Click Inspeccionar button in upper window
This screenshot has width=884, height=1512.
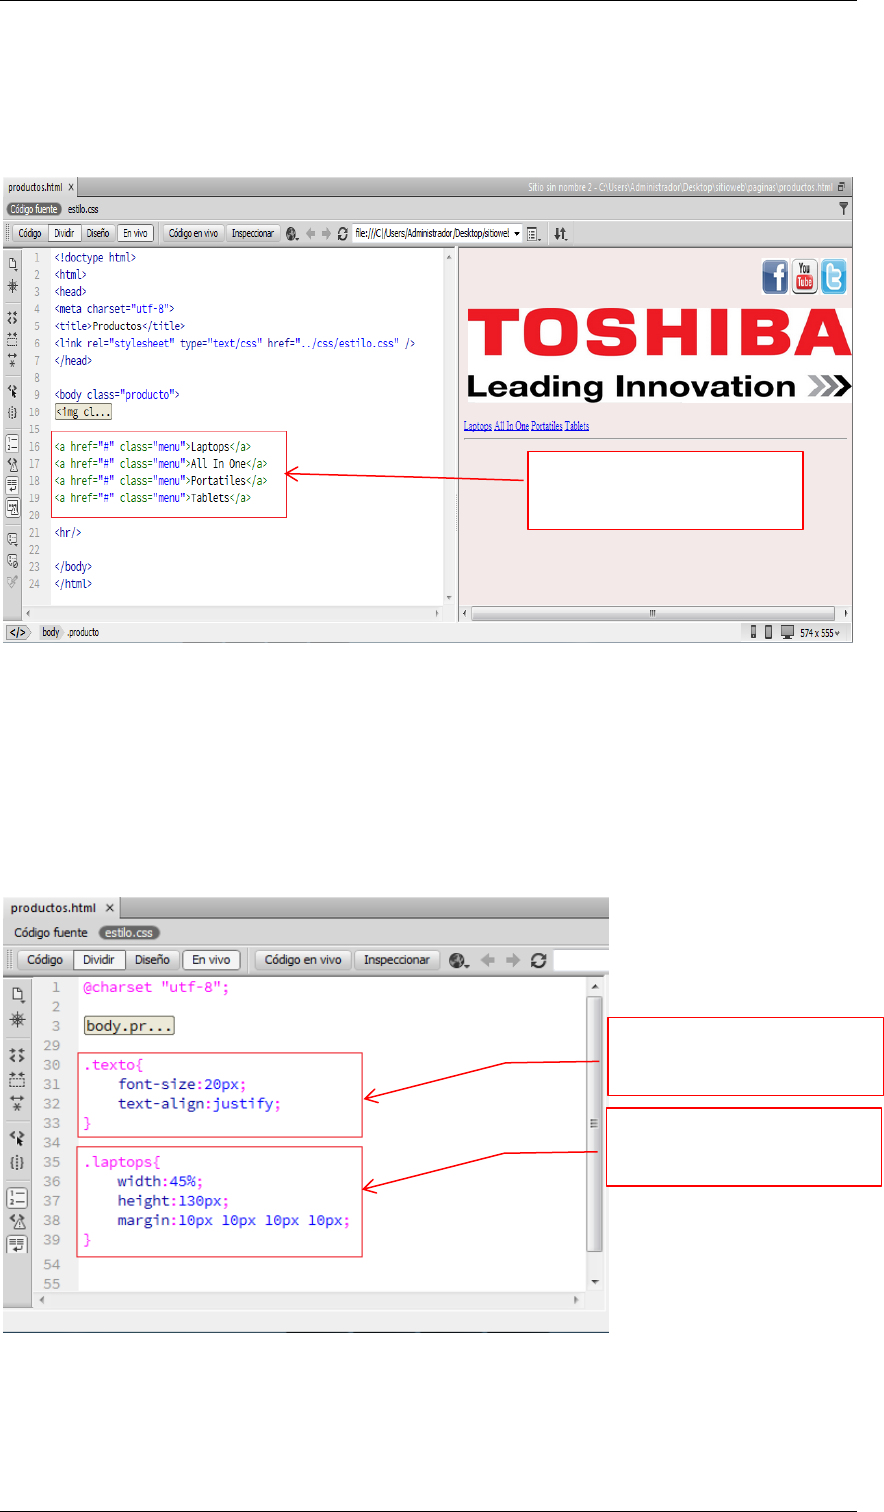252,233
